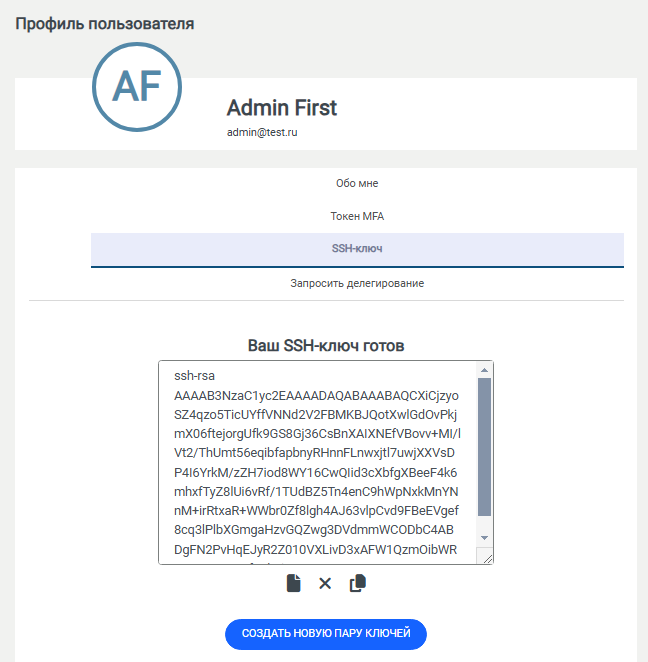
Task: Click the key textarea scrollbar thumb
Action: click(484, 447)
